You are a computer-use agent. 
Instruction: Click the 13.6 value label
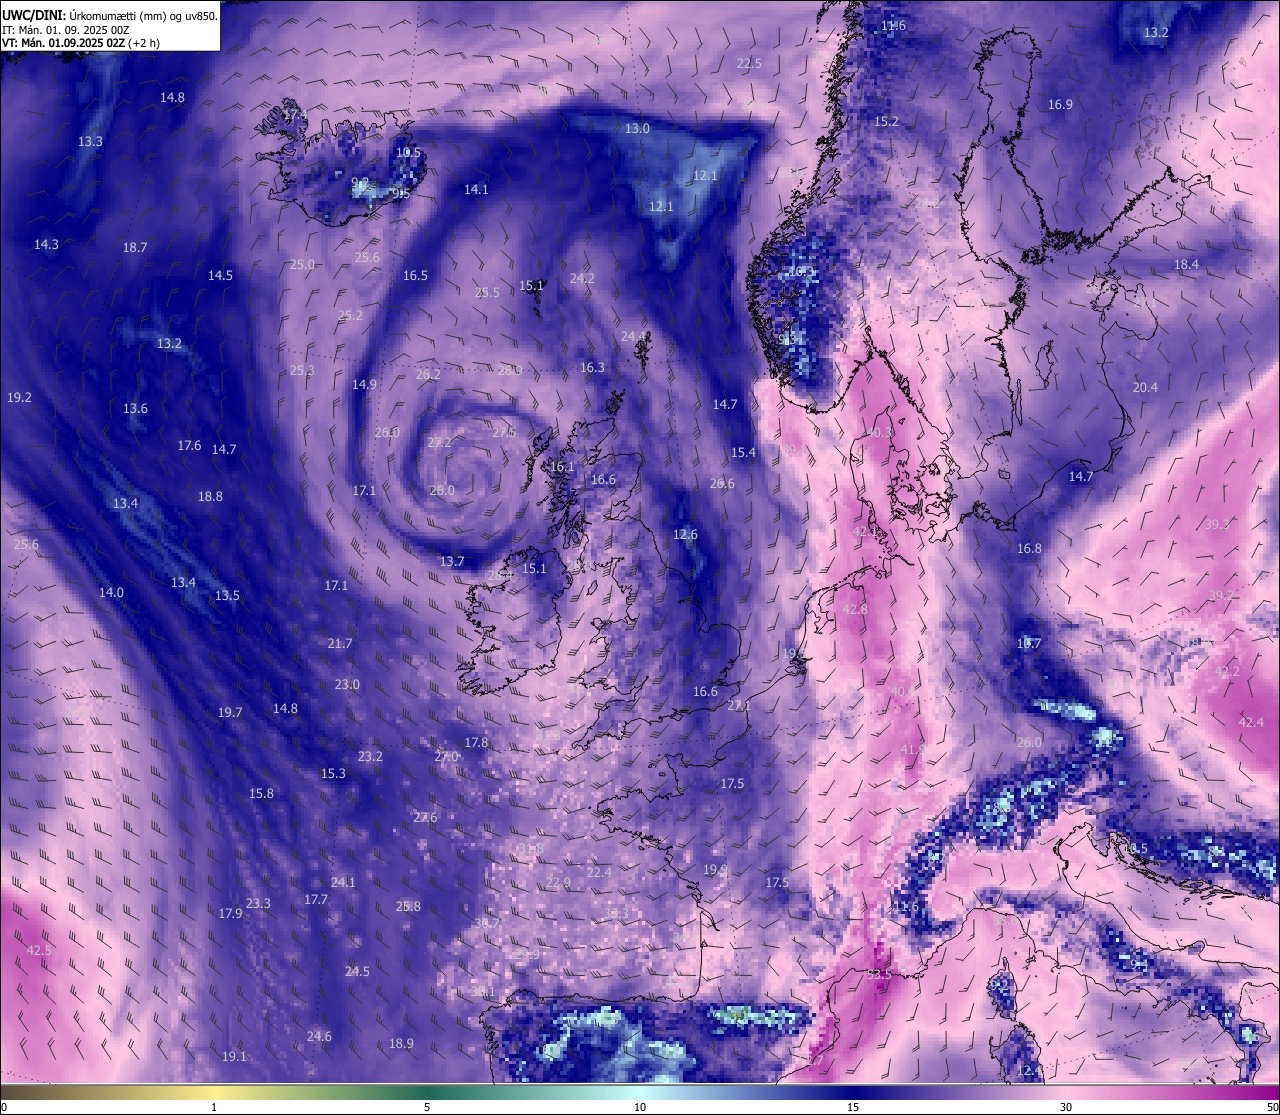135,408
